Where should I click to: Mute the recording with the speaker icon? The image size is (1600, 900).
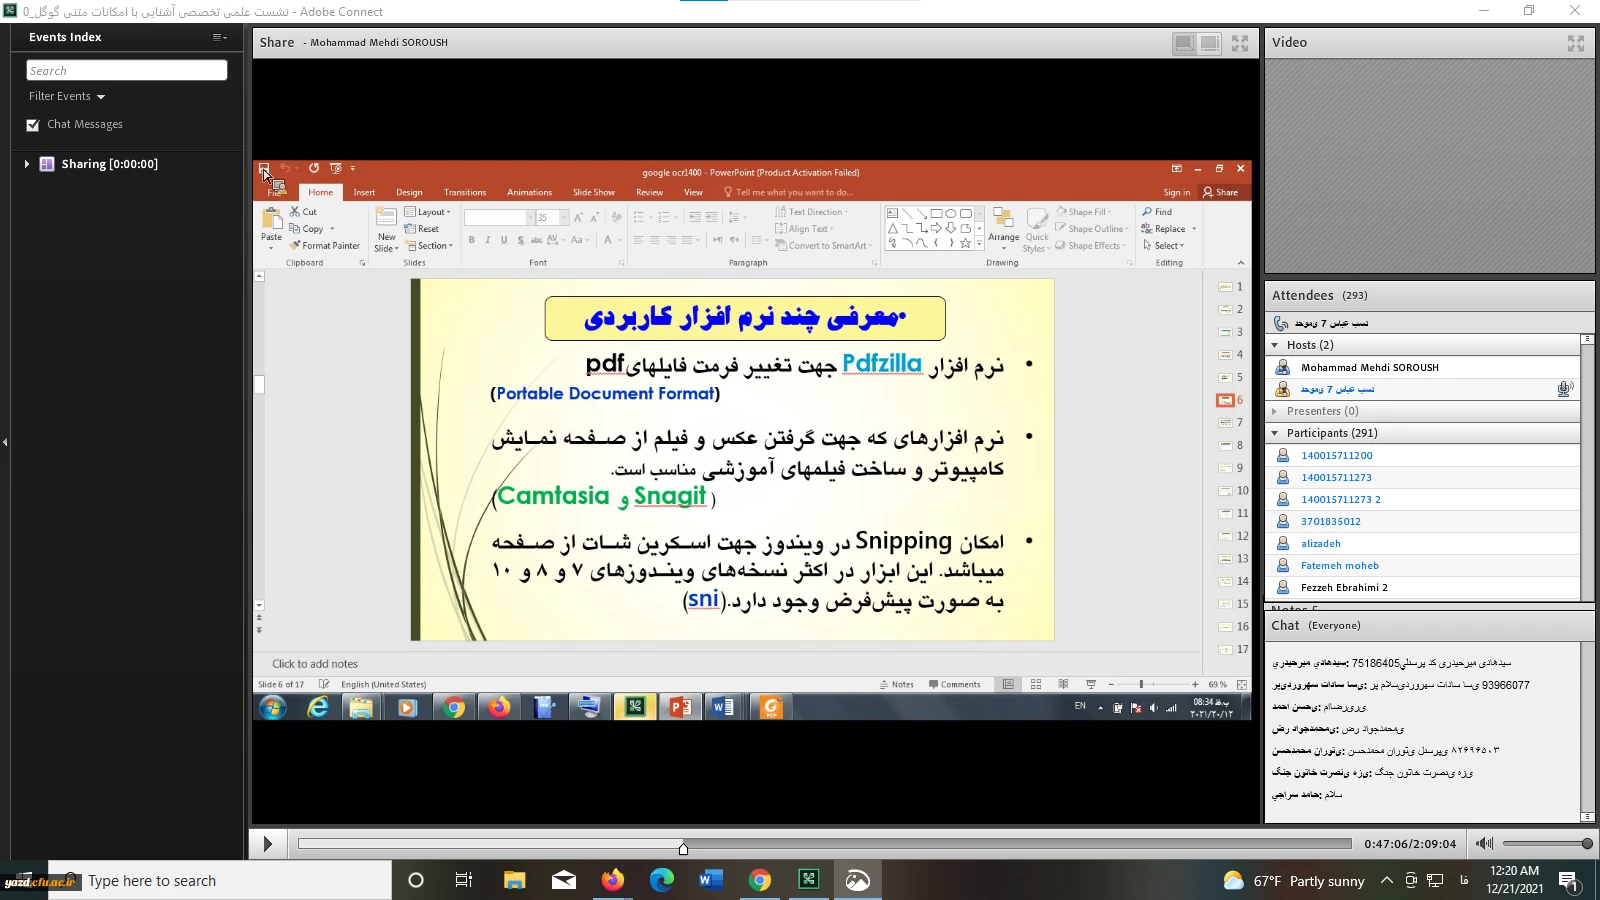pos(1485,844)
